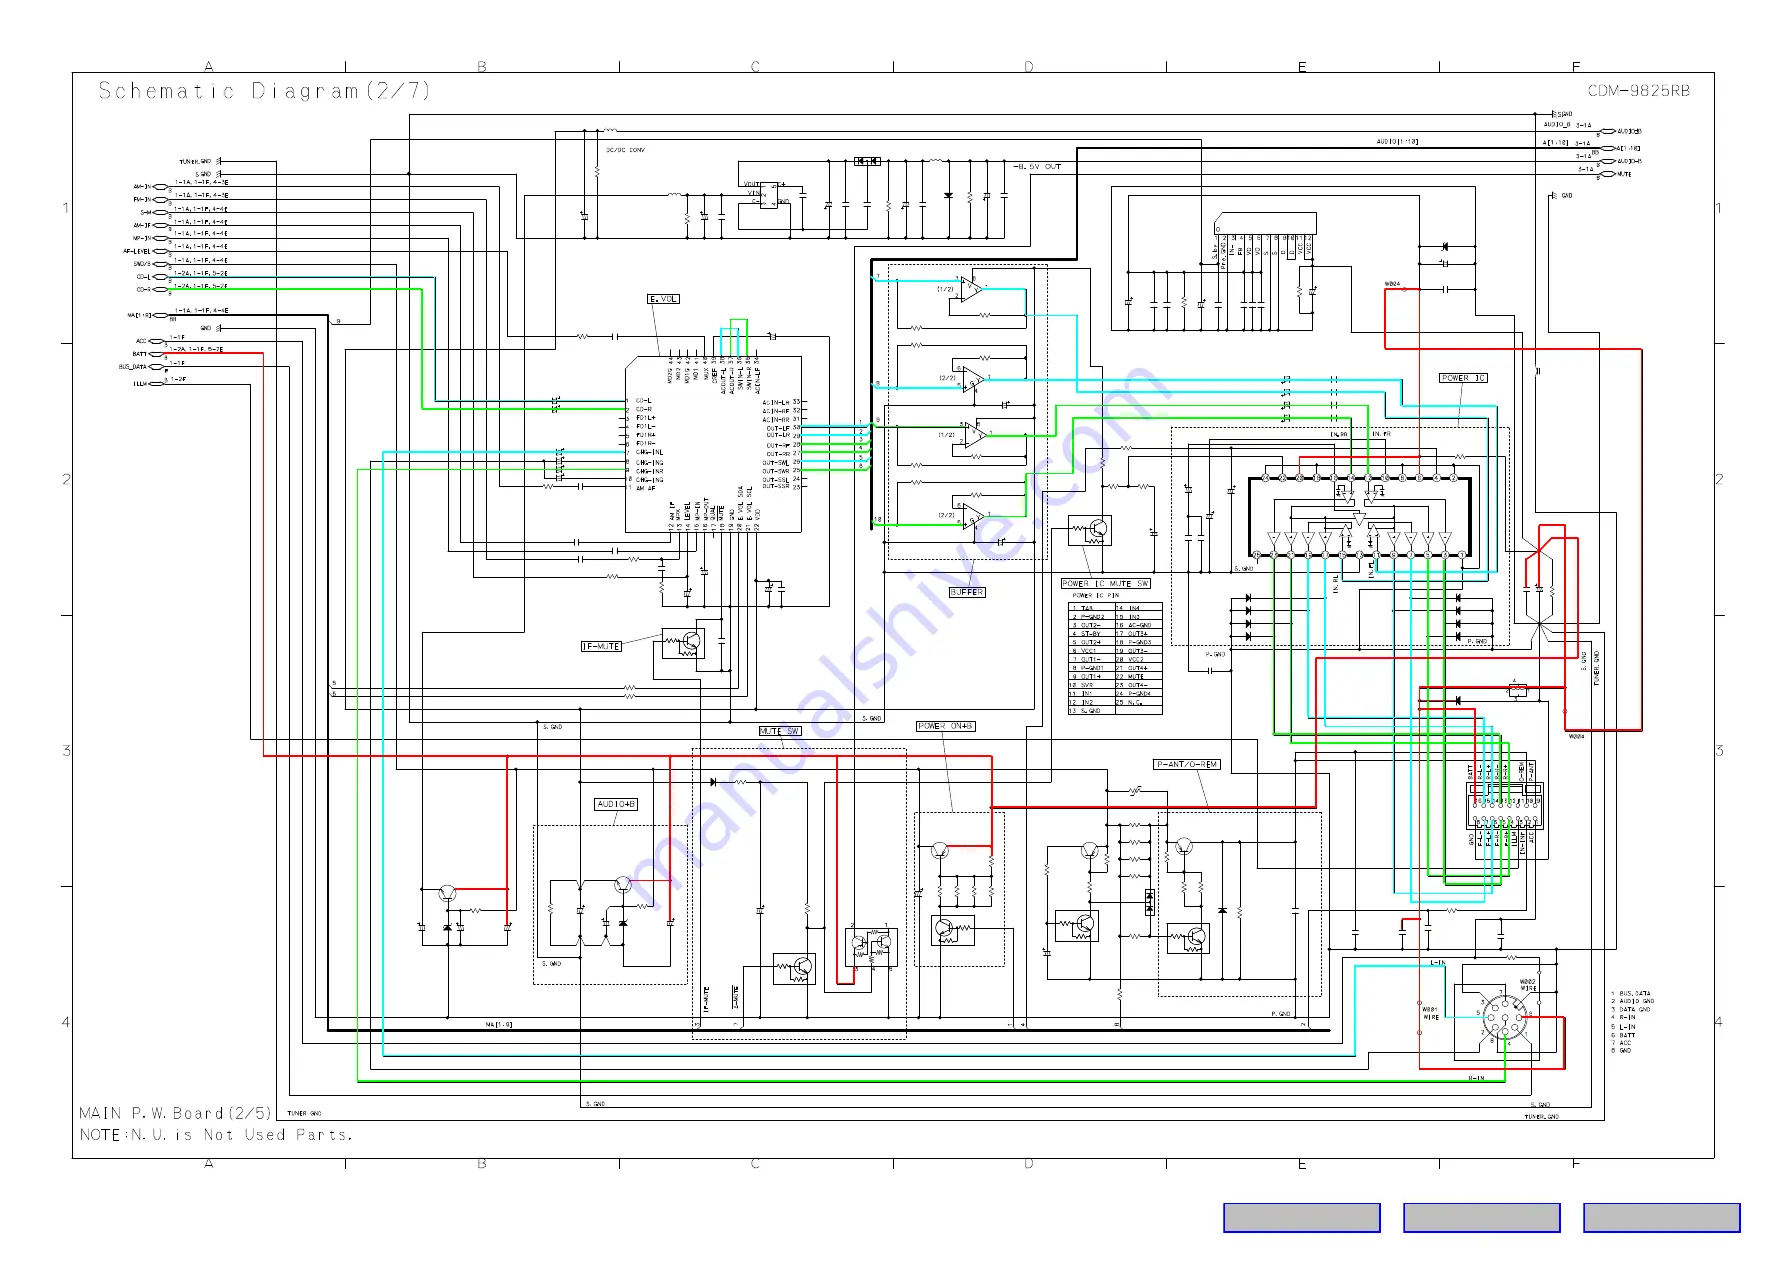Click the BUFFER block label

[x=966, y=592]
